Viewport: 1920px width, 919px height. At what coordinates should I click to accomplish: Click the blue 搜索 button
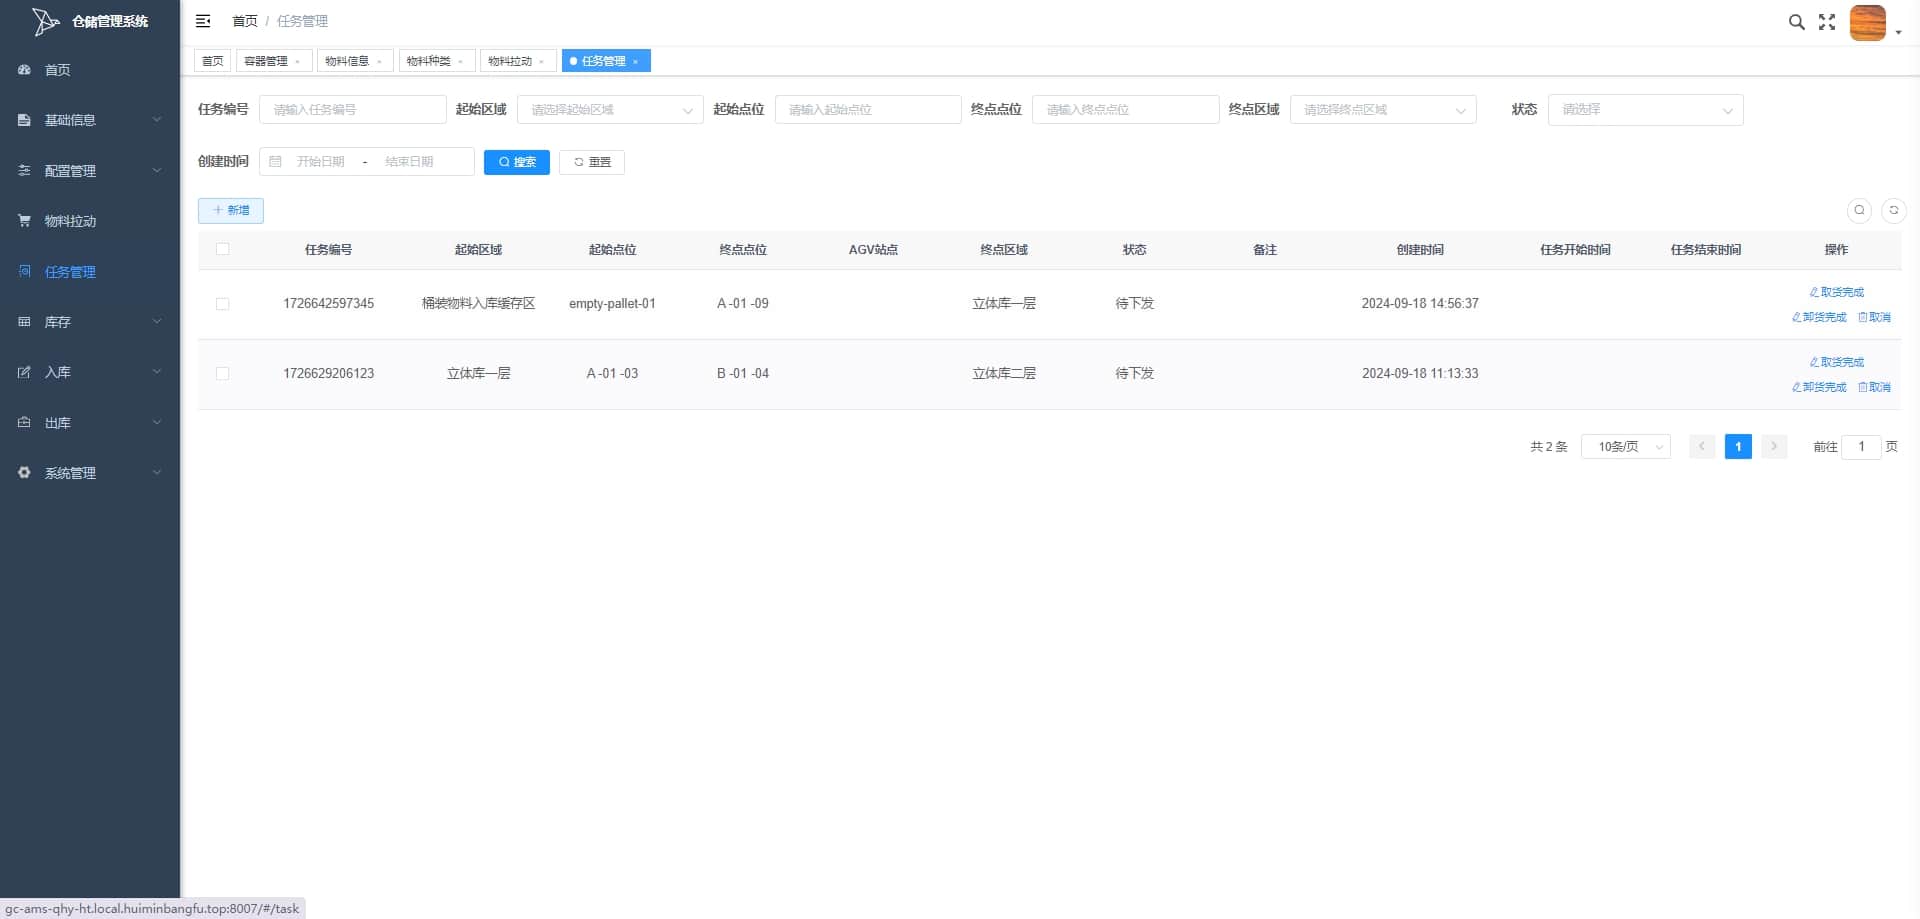pos(517,162)
